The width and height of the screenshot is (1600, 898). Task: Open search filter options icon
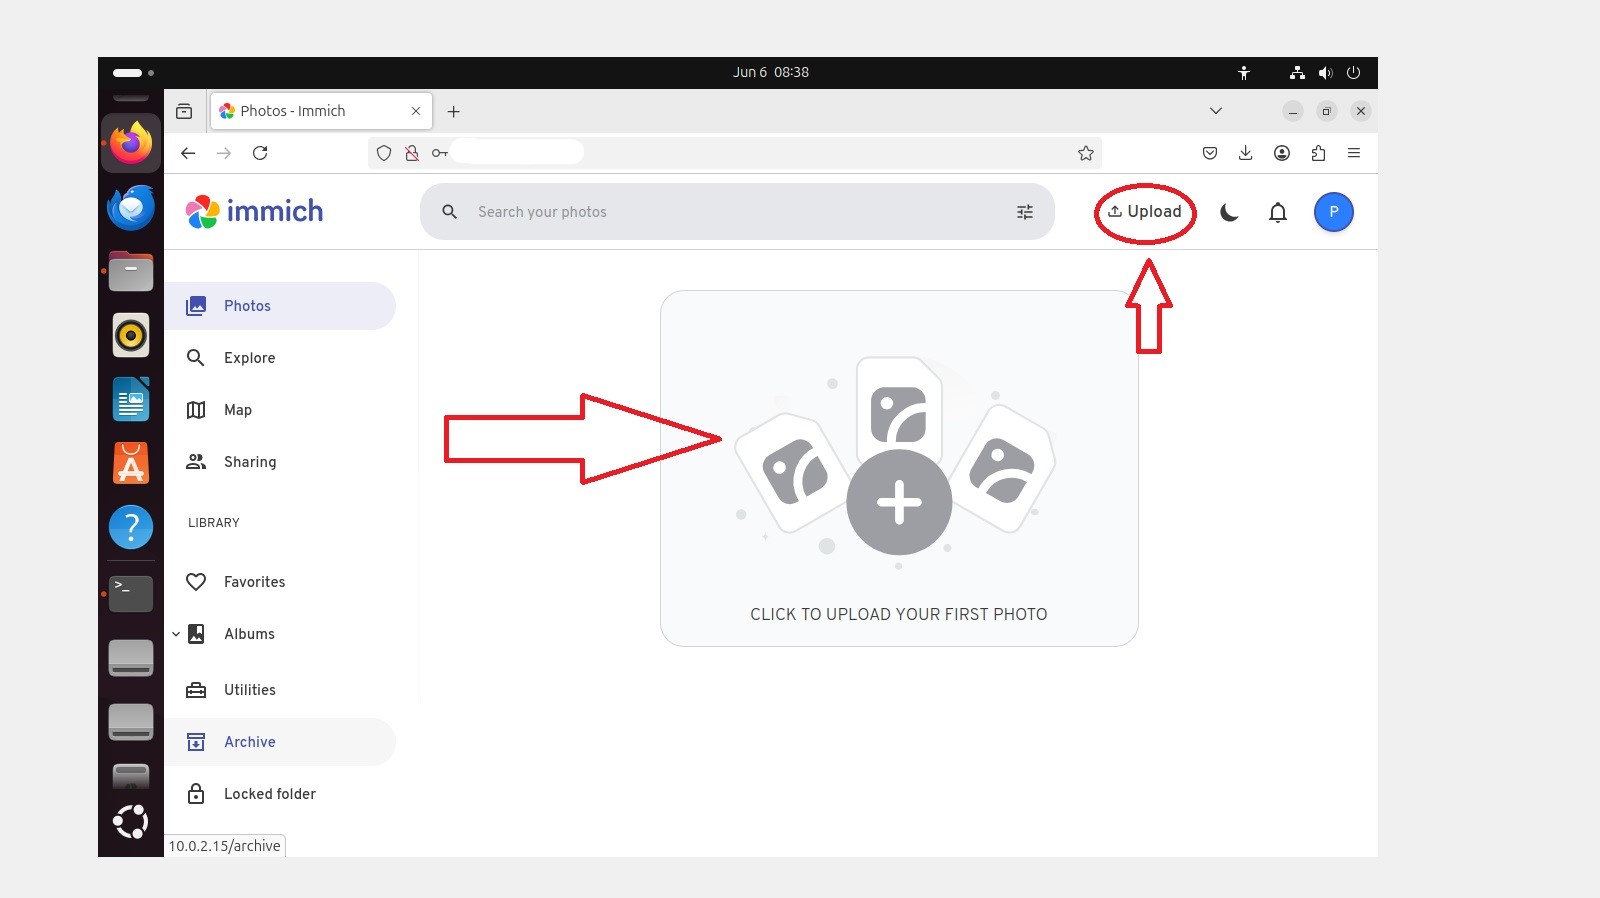point(1025,212)
